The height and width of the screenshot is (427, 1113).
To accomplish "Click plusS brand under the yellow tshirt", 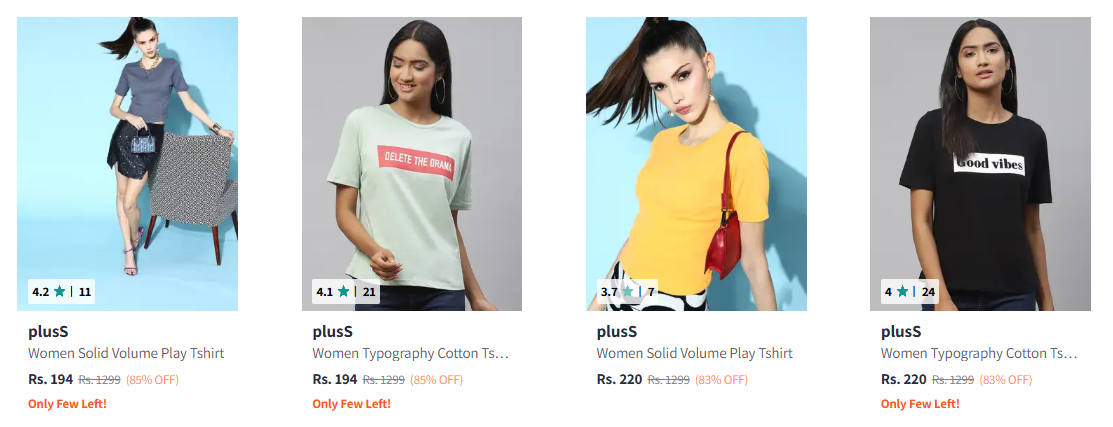I will coord(617,331).
